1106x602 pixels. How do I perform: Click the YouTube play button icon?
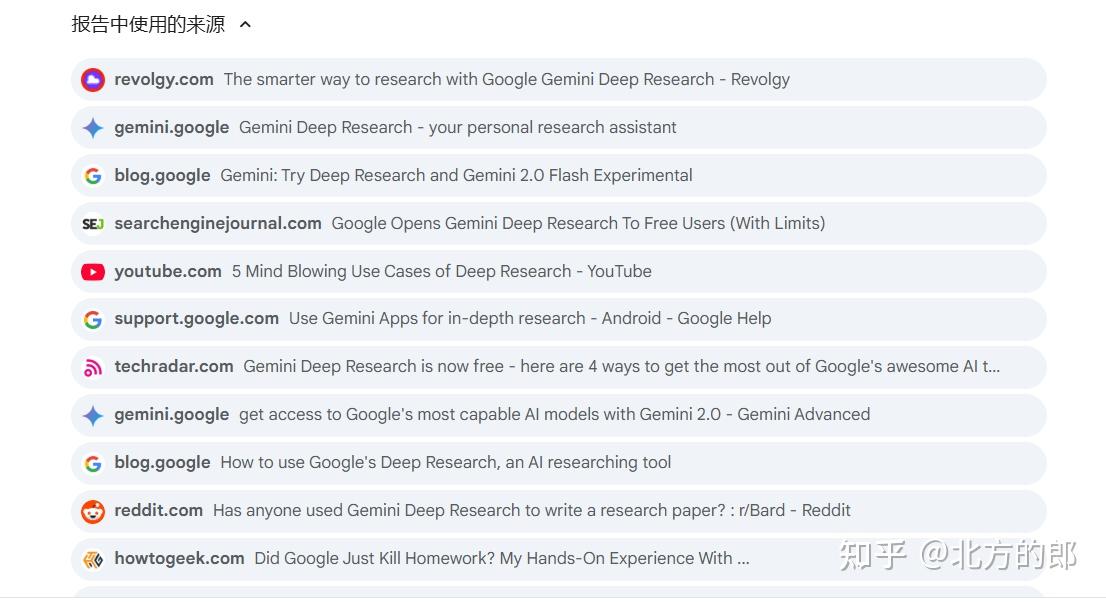[92, 271]
